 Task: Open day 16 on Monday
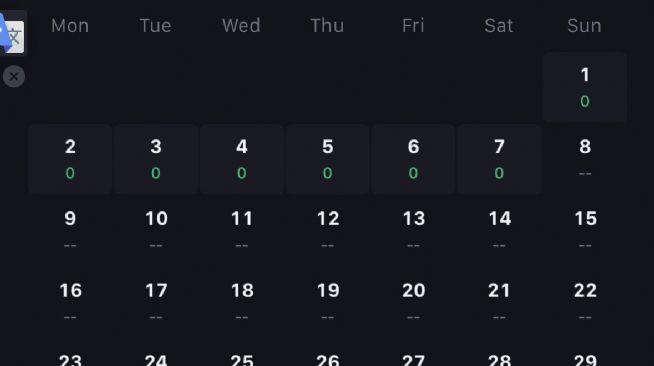70,303
